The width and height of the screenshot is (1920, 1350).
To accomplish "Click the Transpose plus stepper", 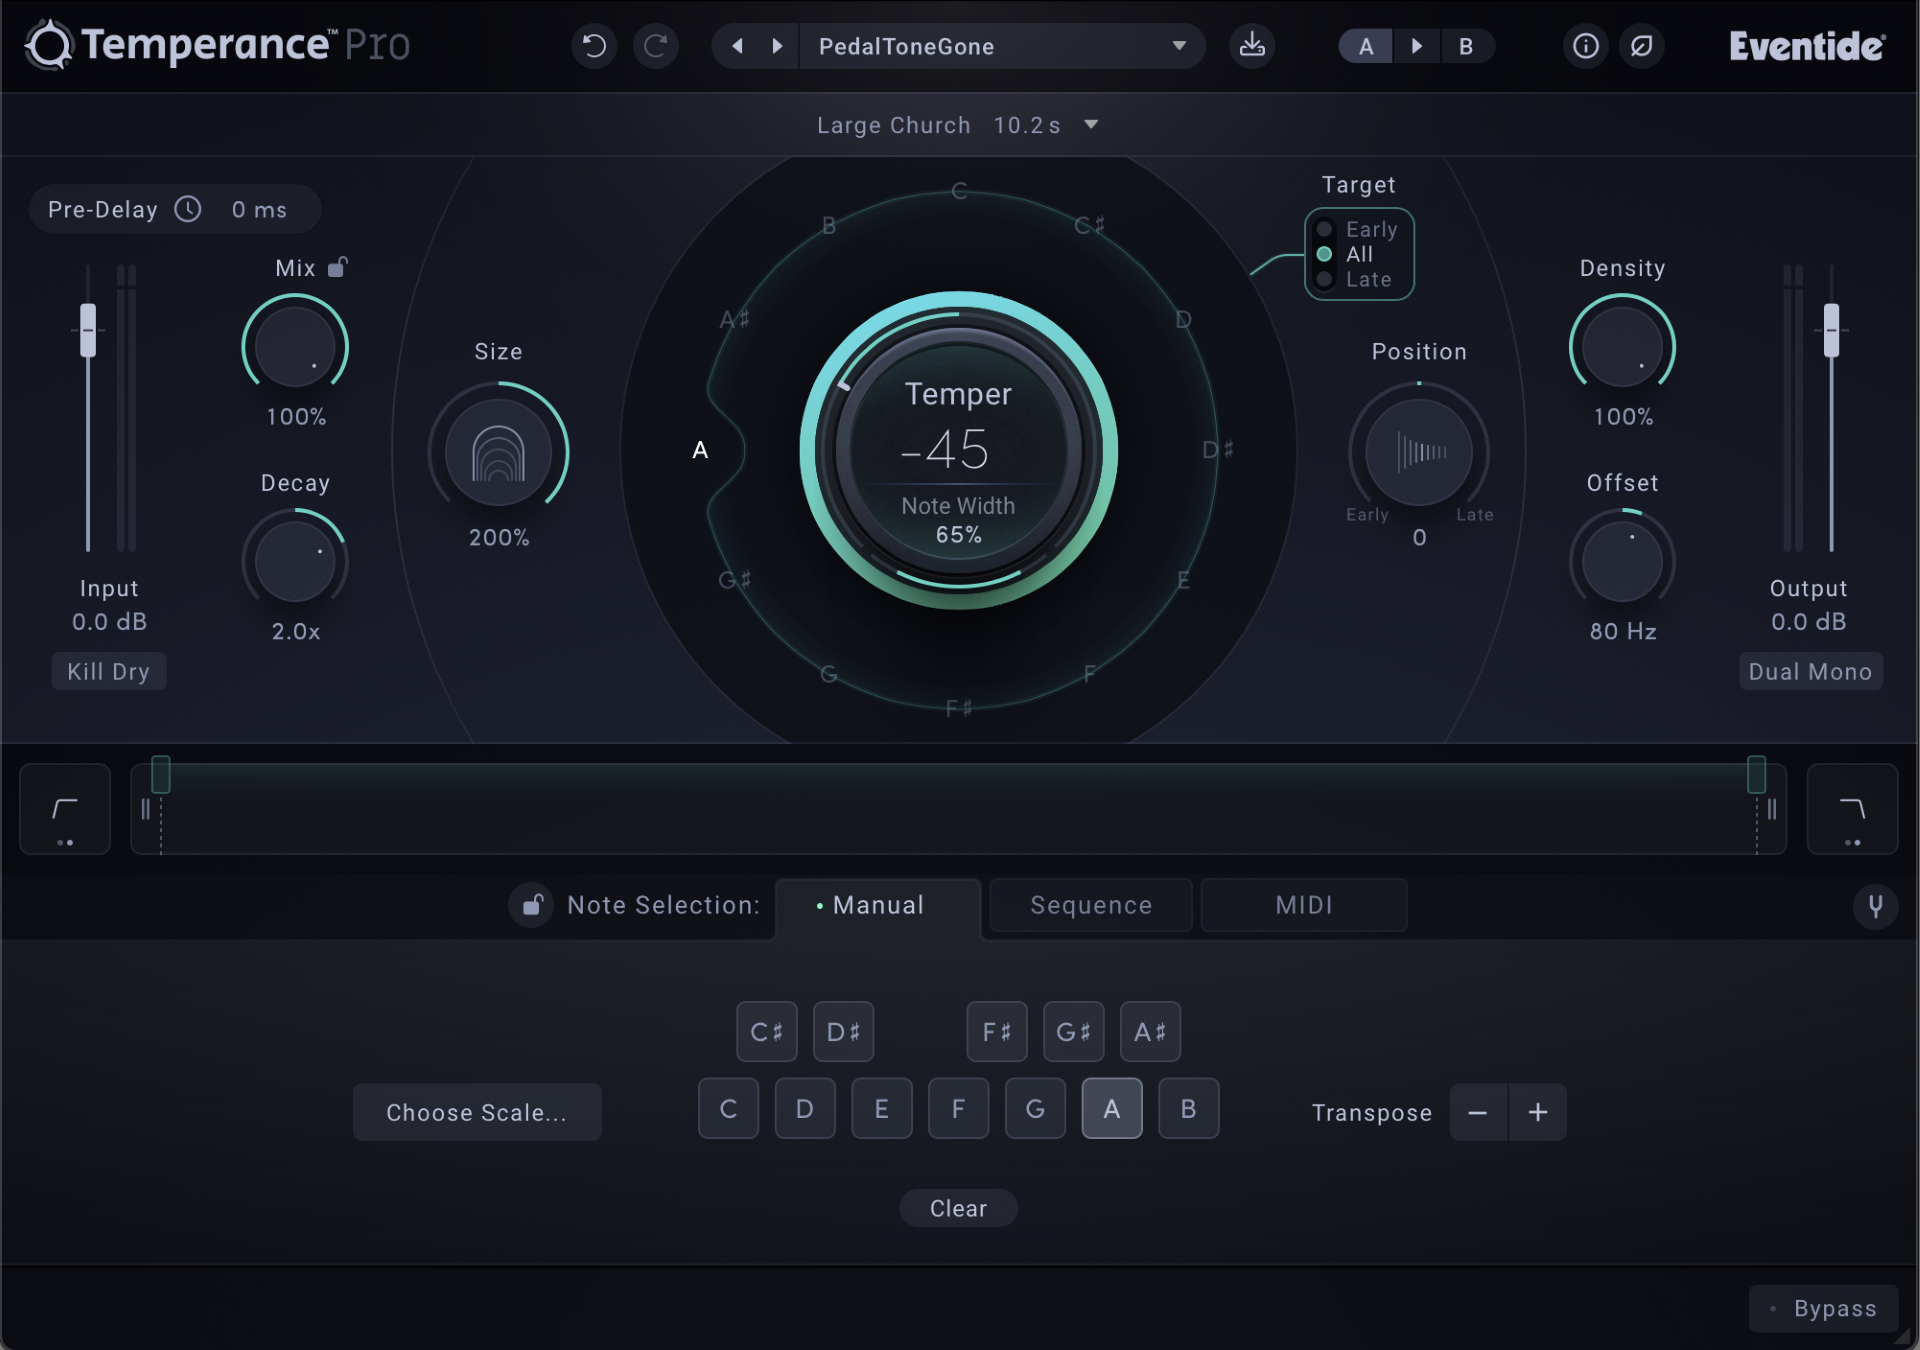I will click(1537, 1112).
